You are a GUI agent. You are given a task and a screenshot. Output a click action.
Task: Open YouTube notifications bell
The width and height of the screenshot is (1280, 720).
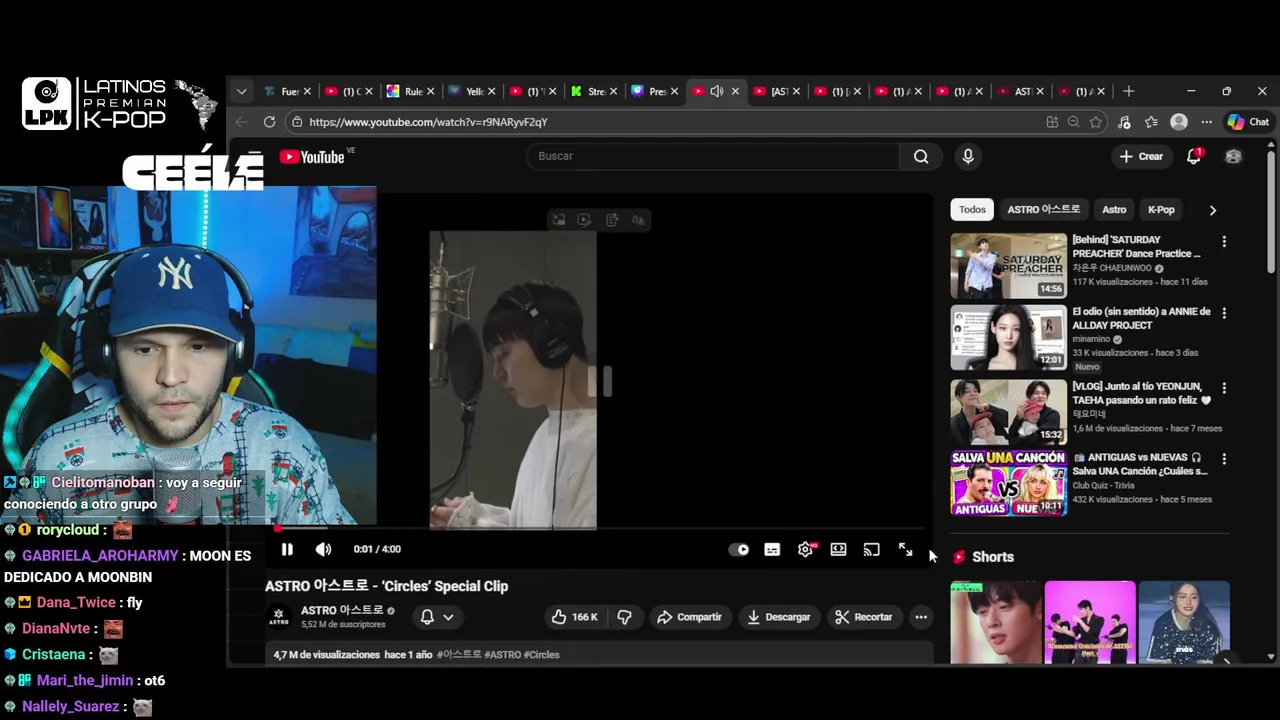1193,156
